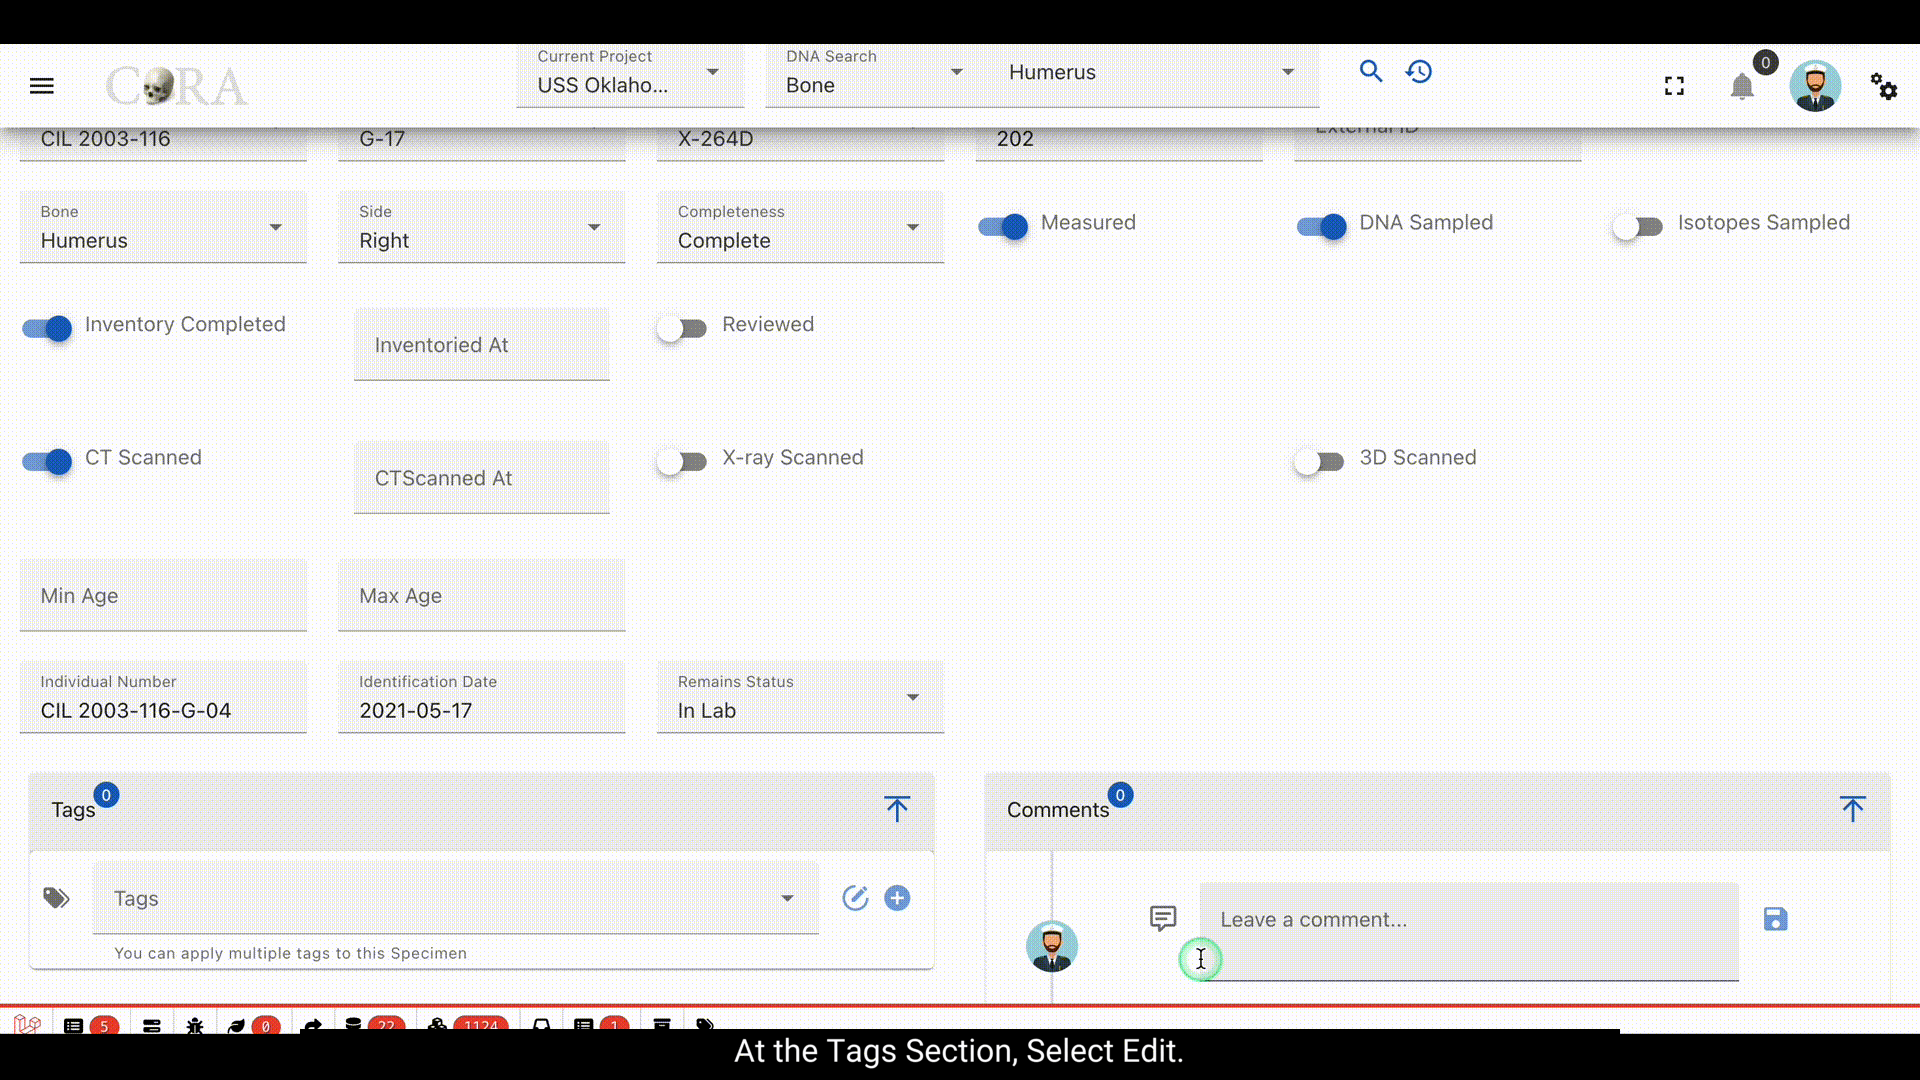Click the Max Age field
Image resolution: width=1920 pixels, height=1080 pixels.
point(482,595)
